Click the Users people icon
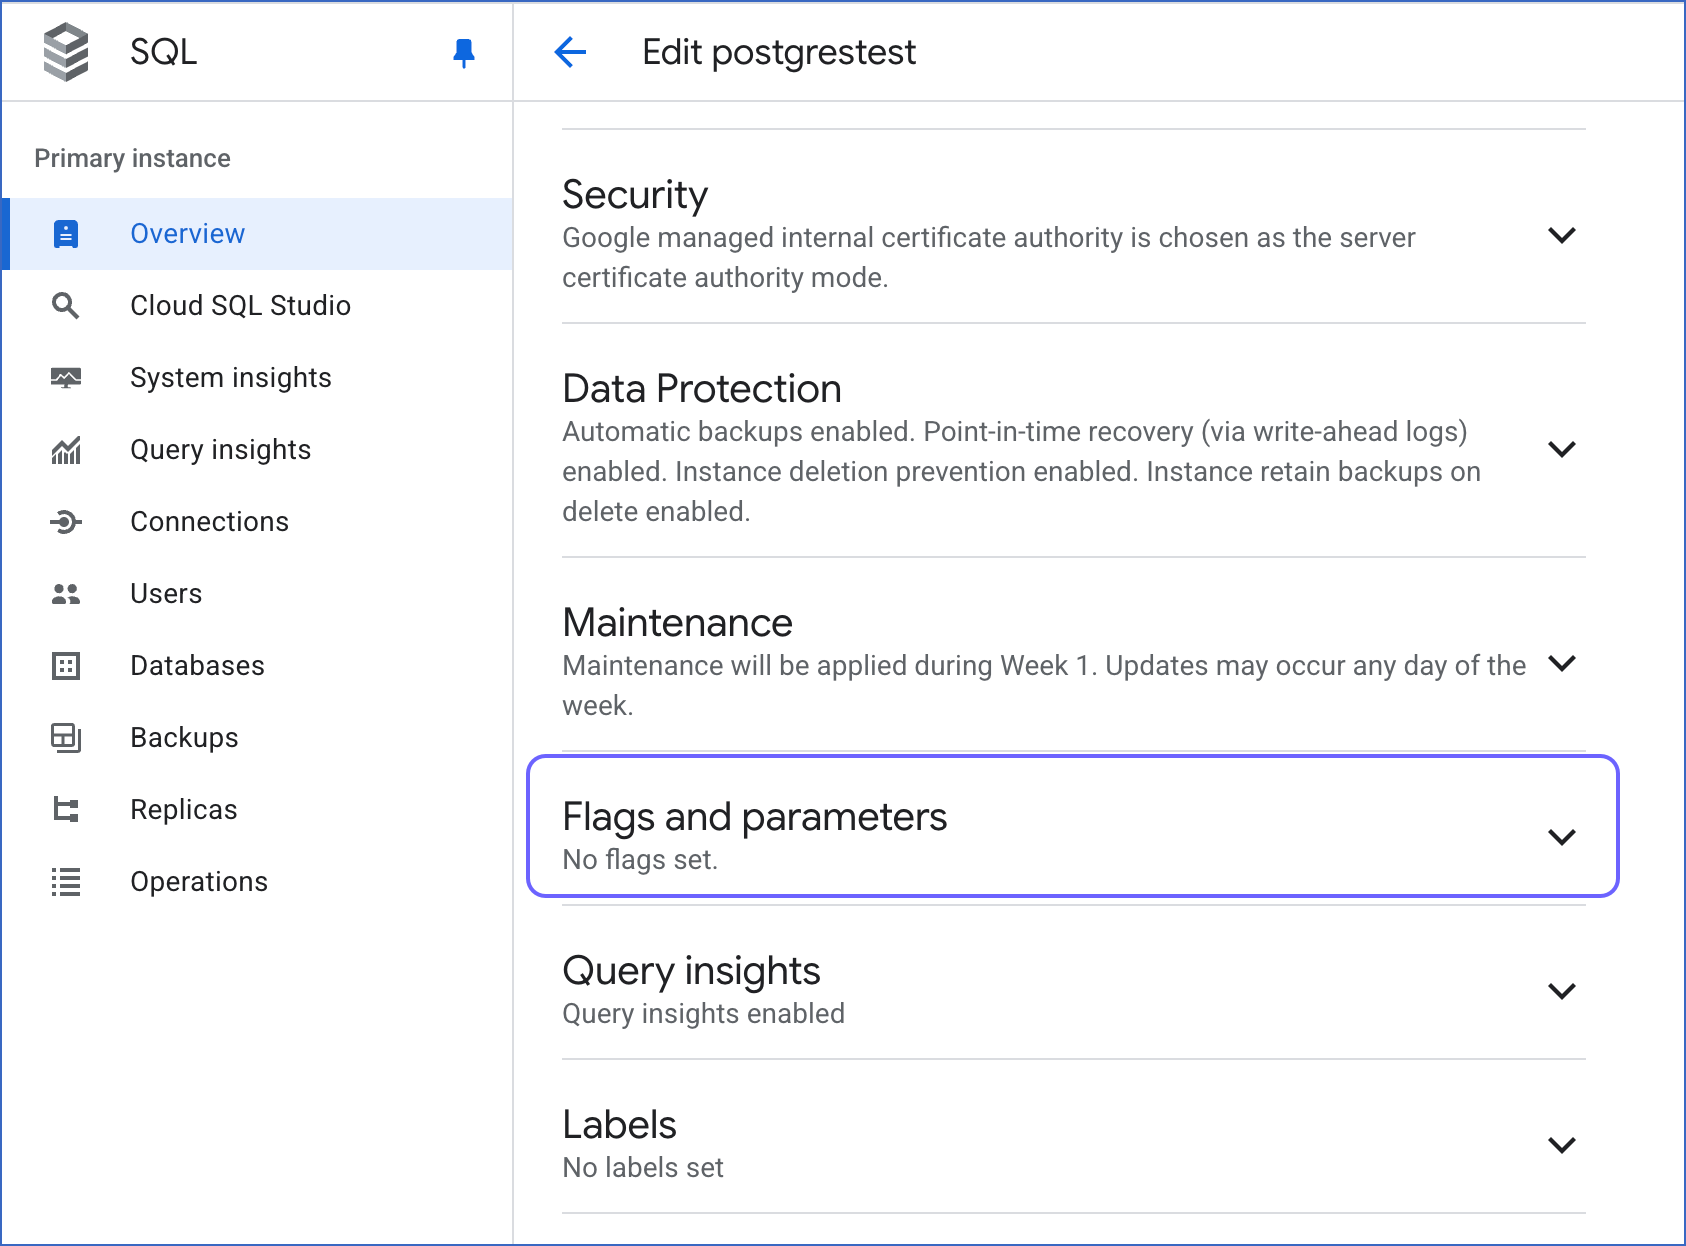The image size is (1686, 1246). click(66, 594)
